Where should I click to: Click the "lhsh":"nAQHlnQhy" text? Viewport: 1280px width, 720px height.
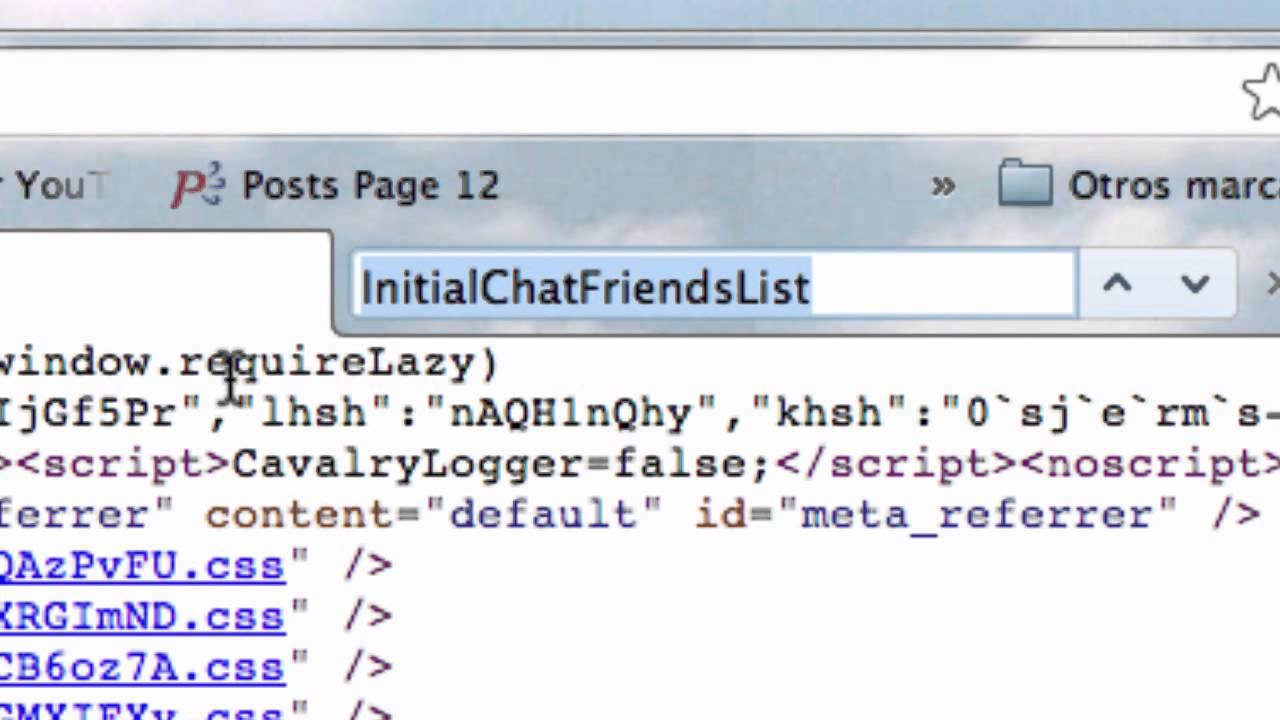[477, 413]
